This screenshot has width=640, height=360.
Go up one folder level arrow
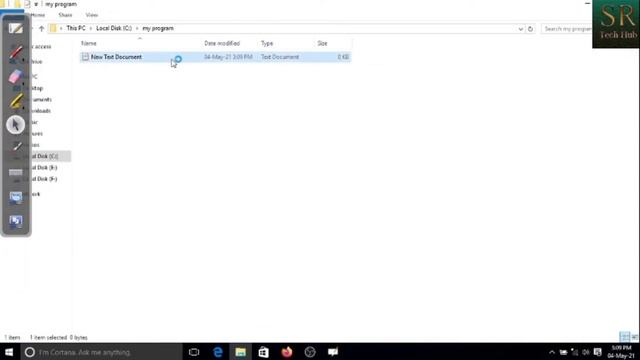41,29
